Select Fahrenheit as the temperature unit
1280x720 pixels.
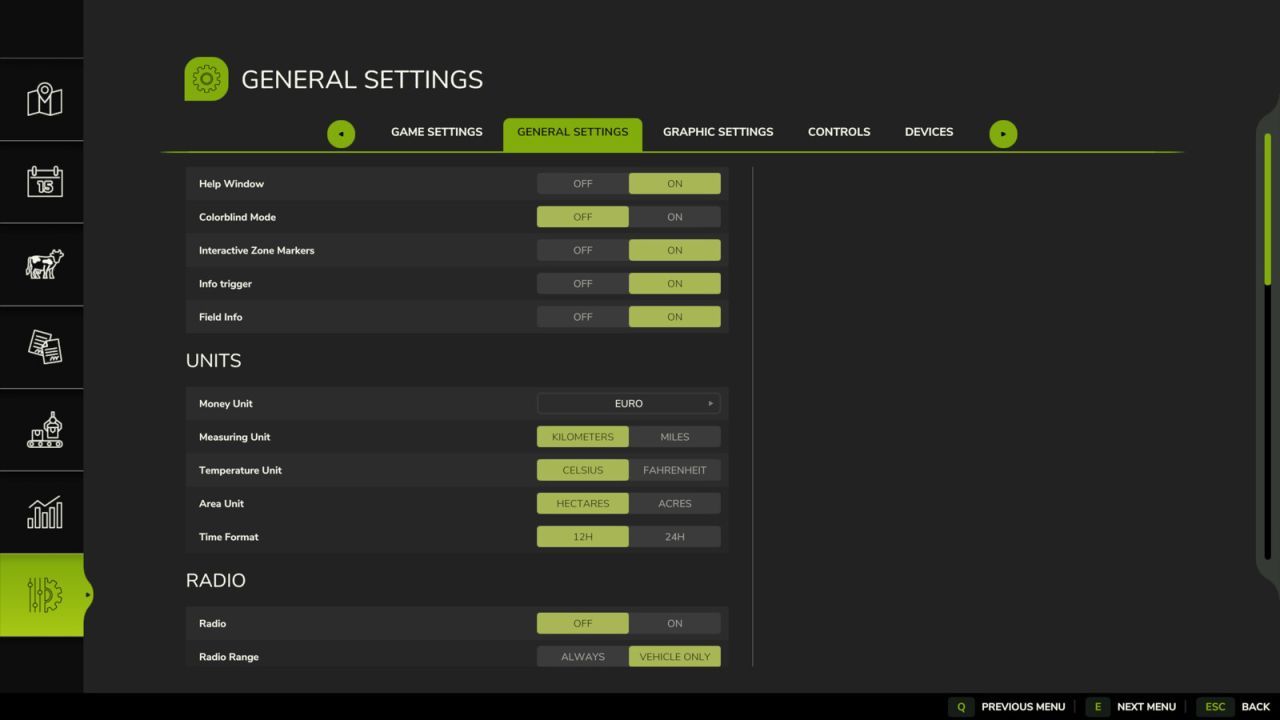point(674,469)
